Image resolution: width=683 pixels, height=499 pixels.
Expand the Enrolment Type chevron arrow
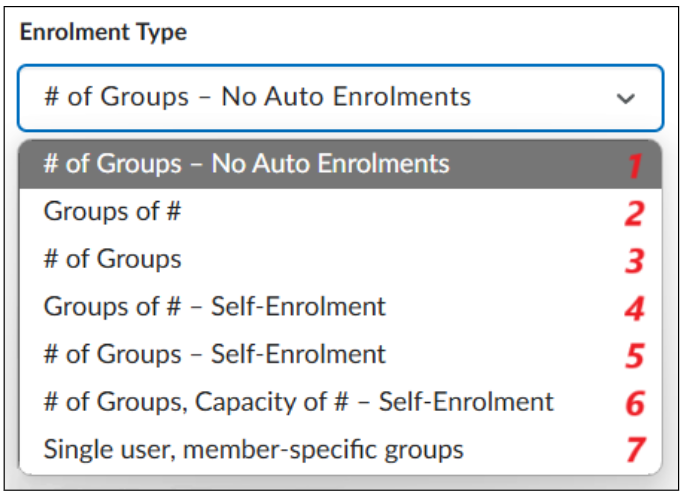tap(626, 99)
